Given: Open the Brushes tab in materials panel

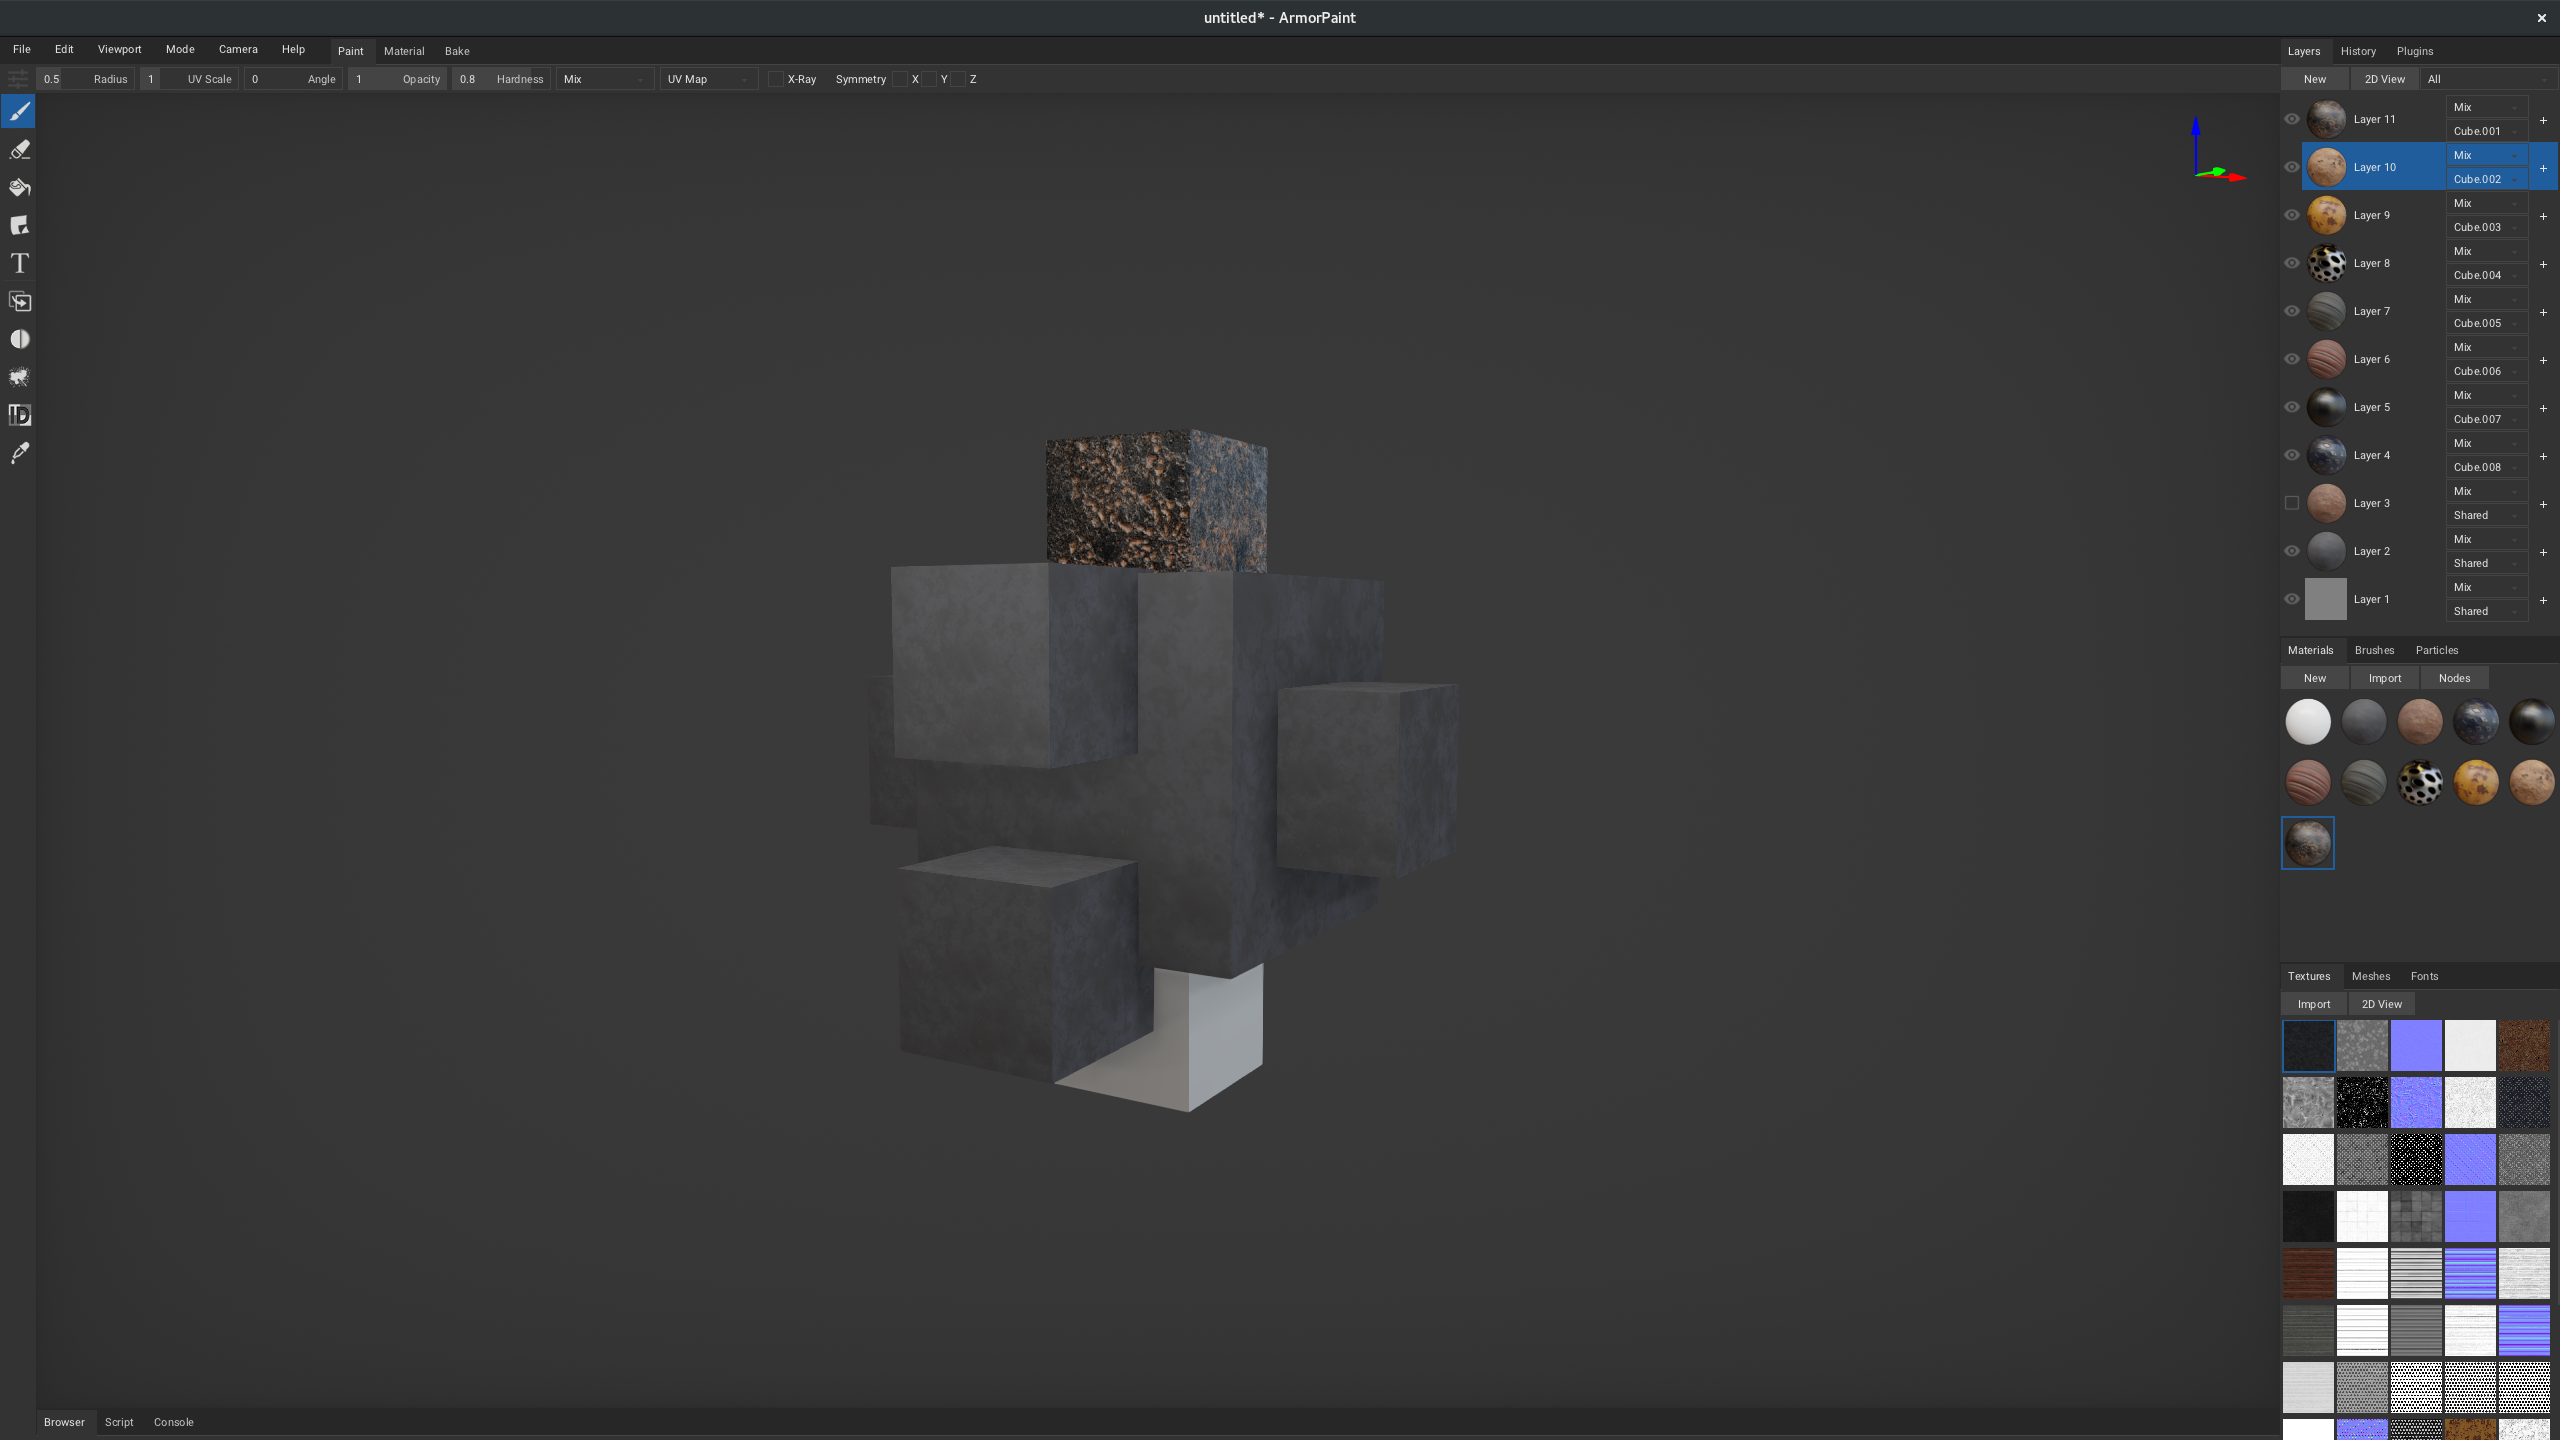Looking at the screenshot, I should coord(2374,650).
